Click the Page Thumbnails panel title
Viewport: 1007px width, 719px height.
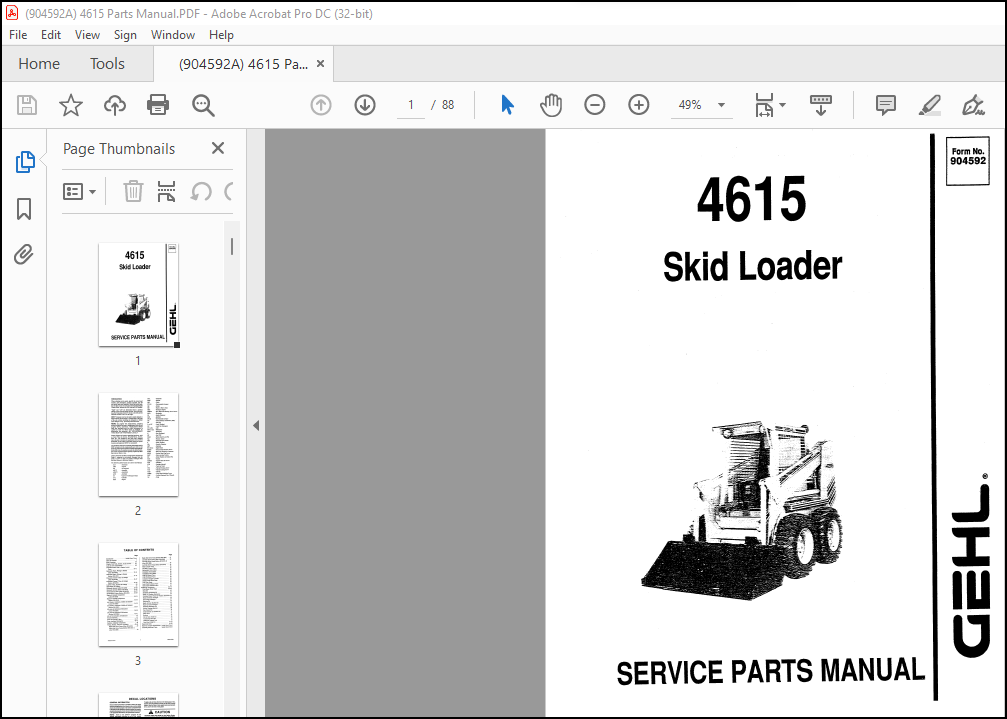click(x=119, y=148)
